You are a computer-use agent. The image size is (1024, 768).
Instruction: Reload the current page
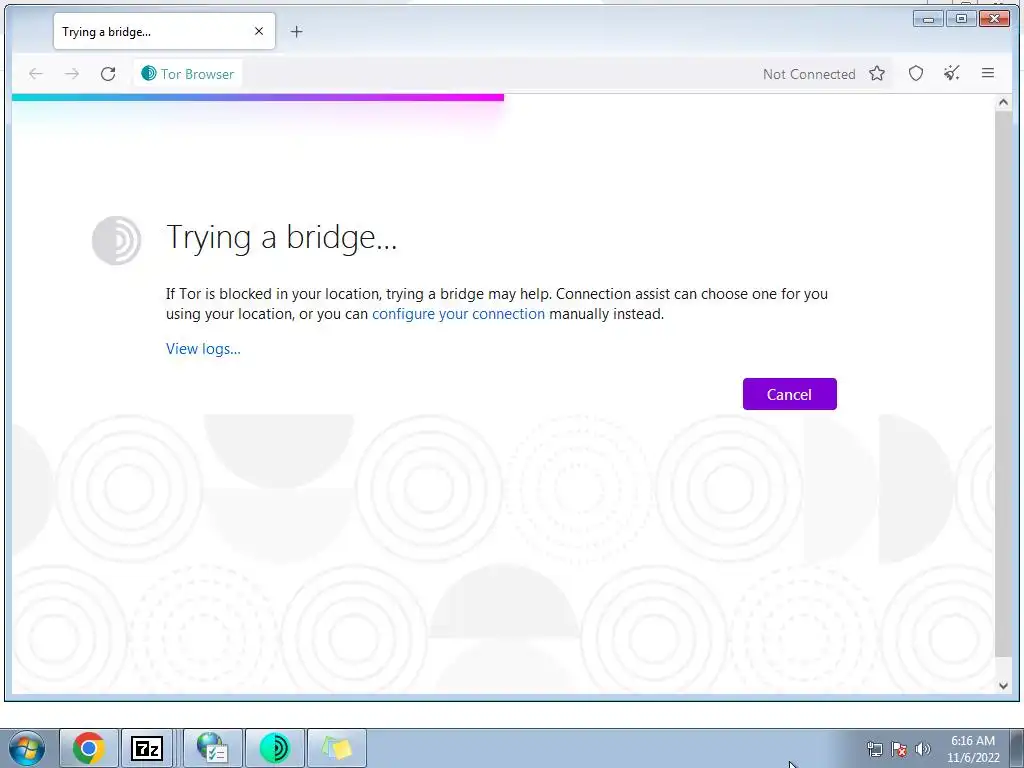pyautogui.click(x=108, y=74)
